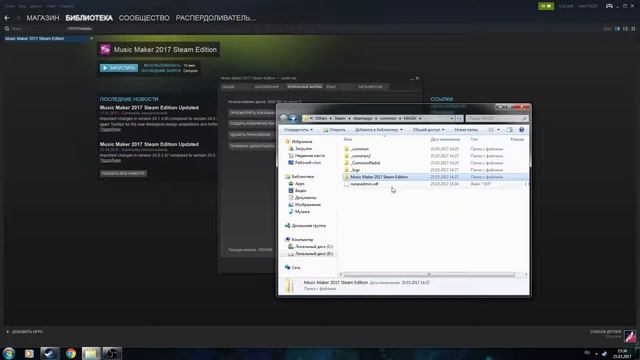Click the green notifications inbox icon in Steam
The height and width of the screenshot is (360, 640).
[x=546, y=6]
